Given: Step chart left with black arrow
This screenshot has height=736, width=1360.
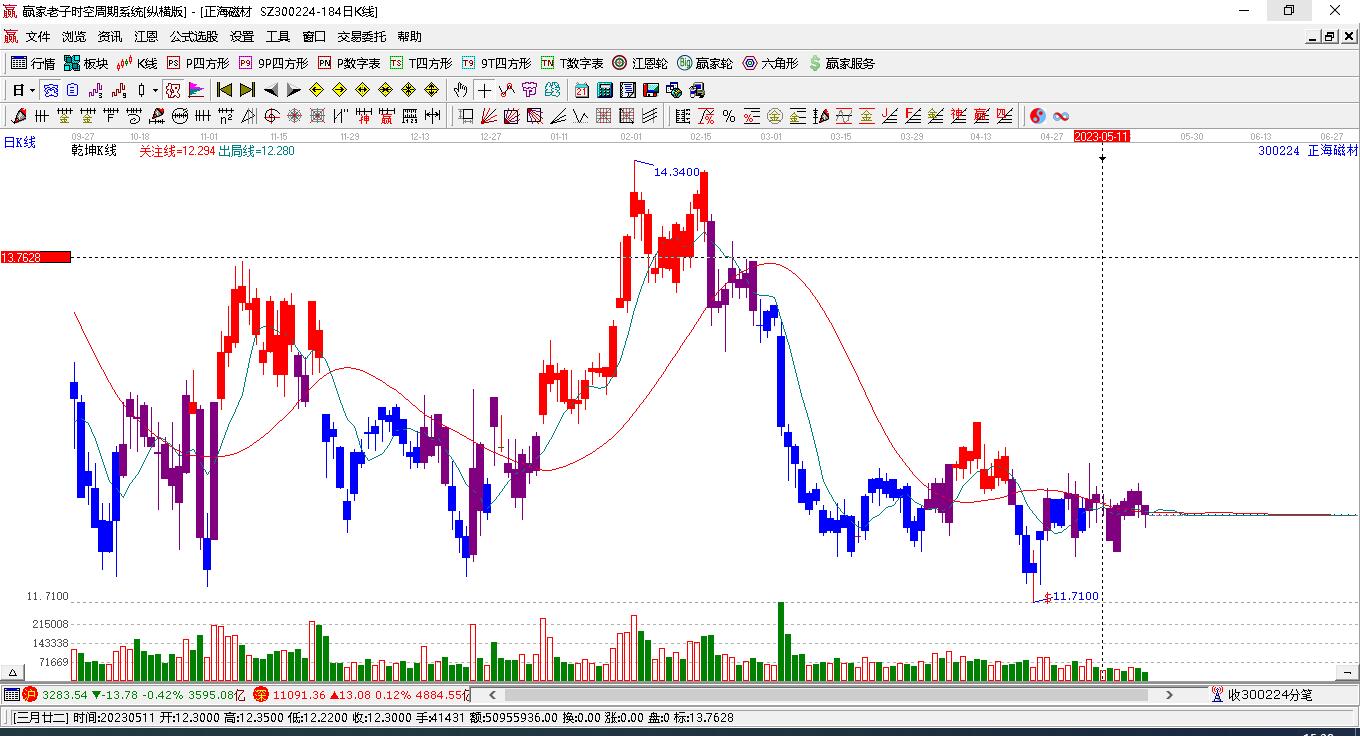Looking at the screenshot, I should tap(270, 90).
